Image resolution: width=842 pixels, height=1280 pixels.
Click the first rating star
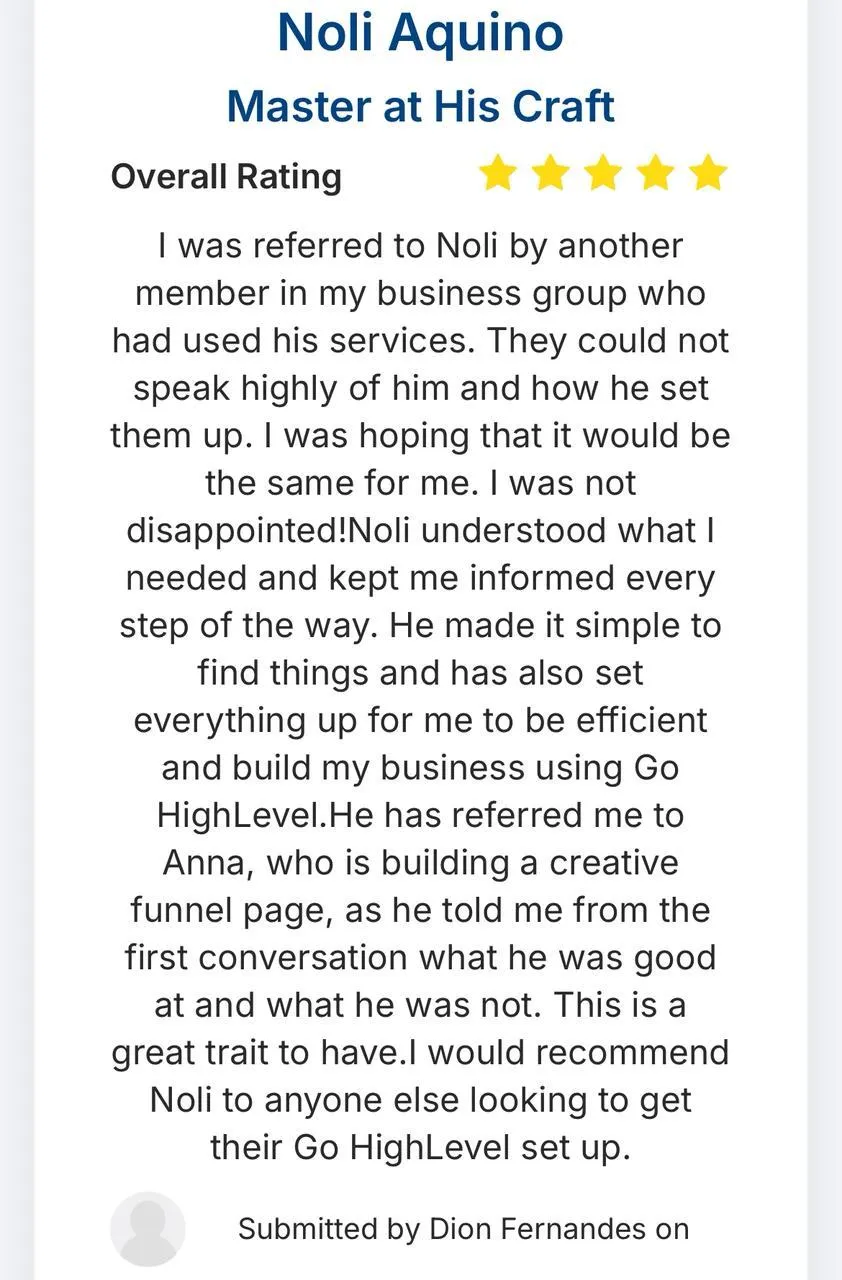[x=497, y=173]
